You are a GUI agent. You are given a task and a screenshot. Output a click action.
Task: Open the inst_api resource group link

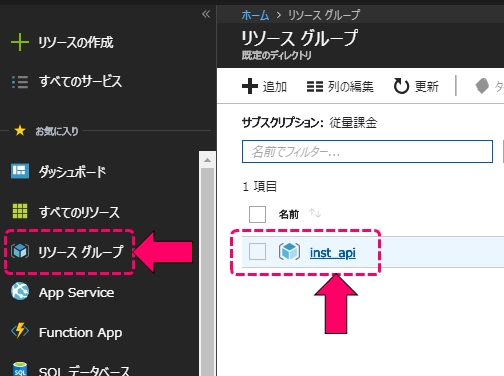(x=332, y=253)
